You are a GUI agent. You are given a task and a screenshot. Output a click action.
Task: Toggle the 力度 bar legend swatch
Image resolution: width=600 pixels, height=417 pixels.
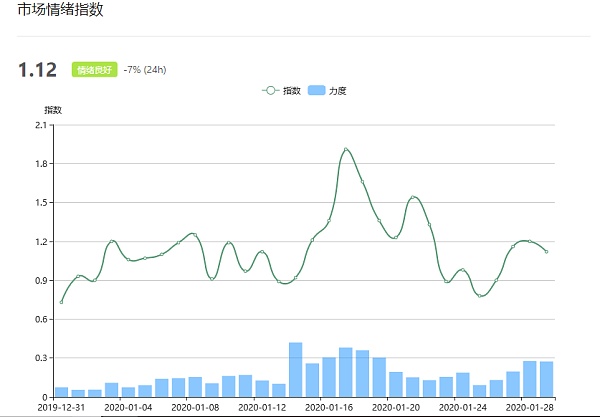pos(316,91)
